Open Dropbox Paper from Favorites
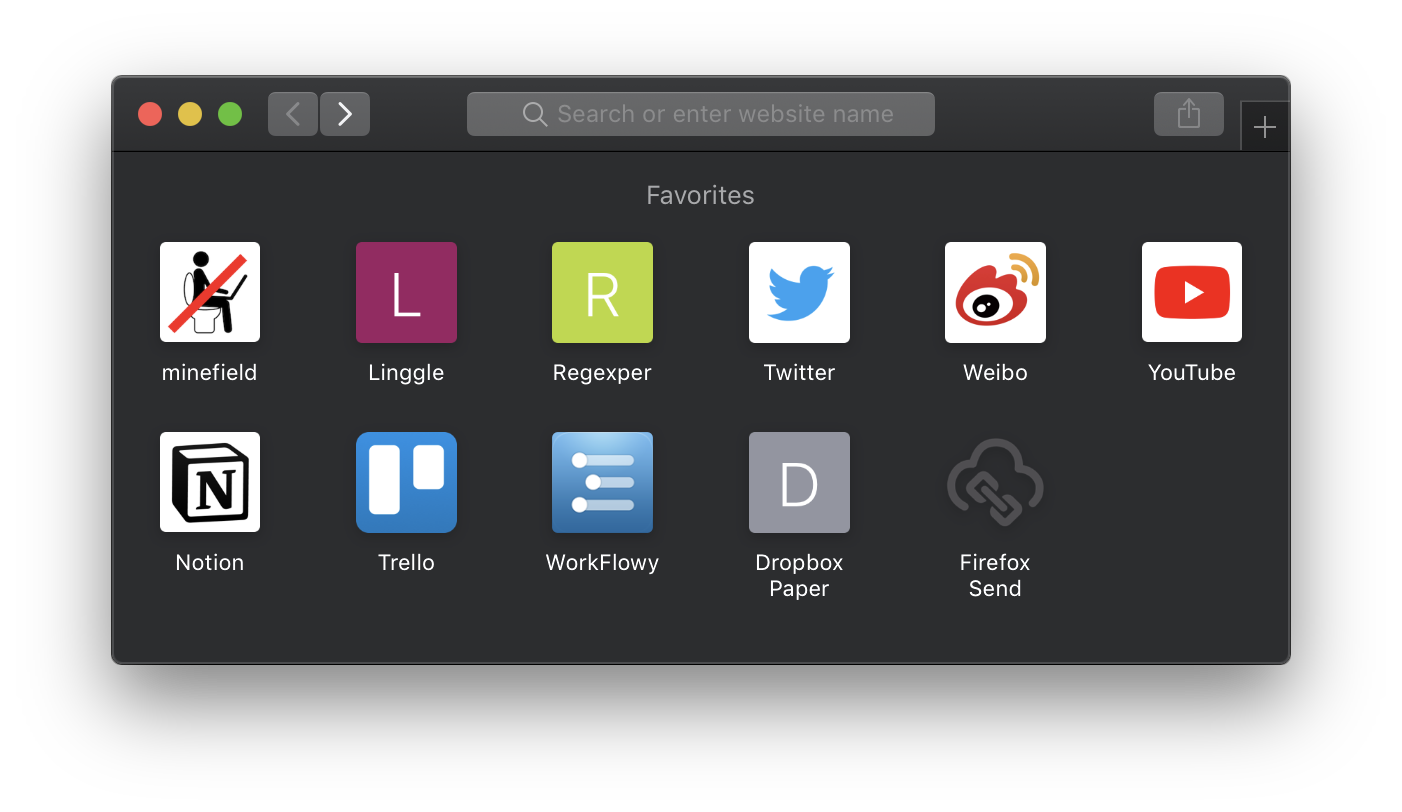 pyautogui.click(x=799, y=482)
